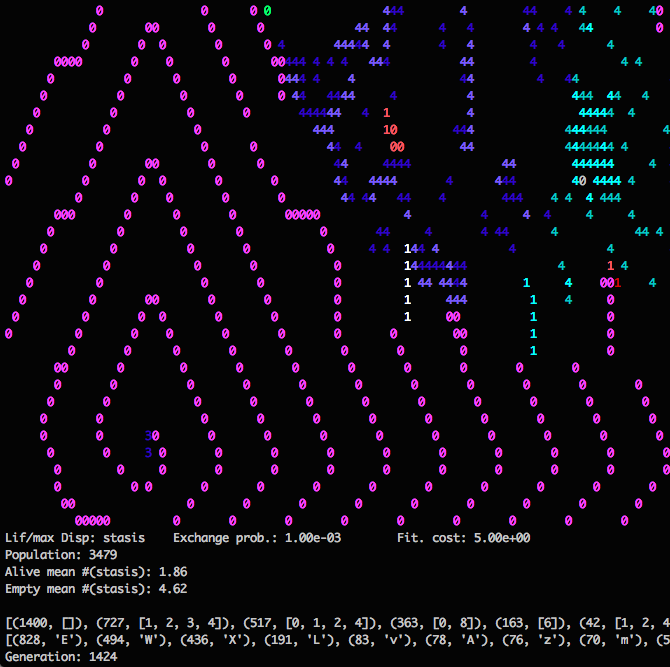Click the "(828, 'E')" tuple
The image size is (670, 667).
click(47, 640)
